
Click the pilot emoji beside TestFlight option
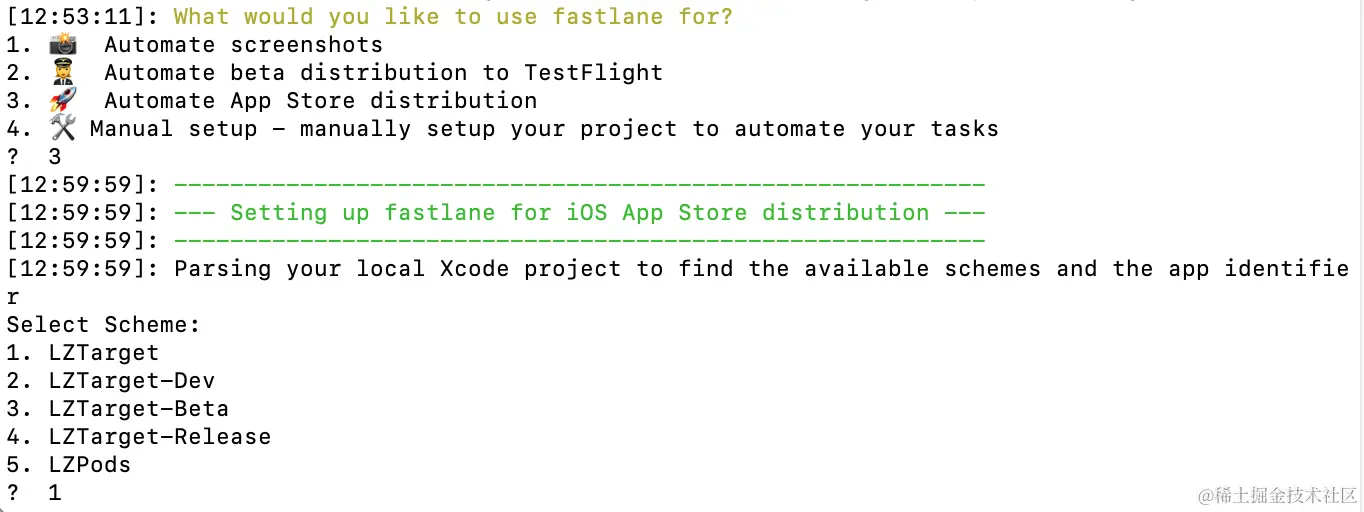click(x=62, y=72)
